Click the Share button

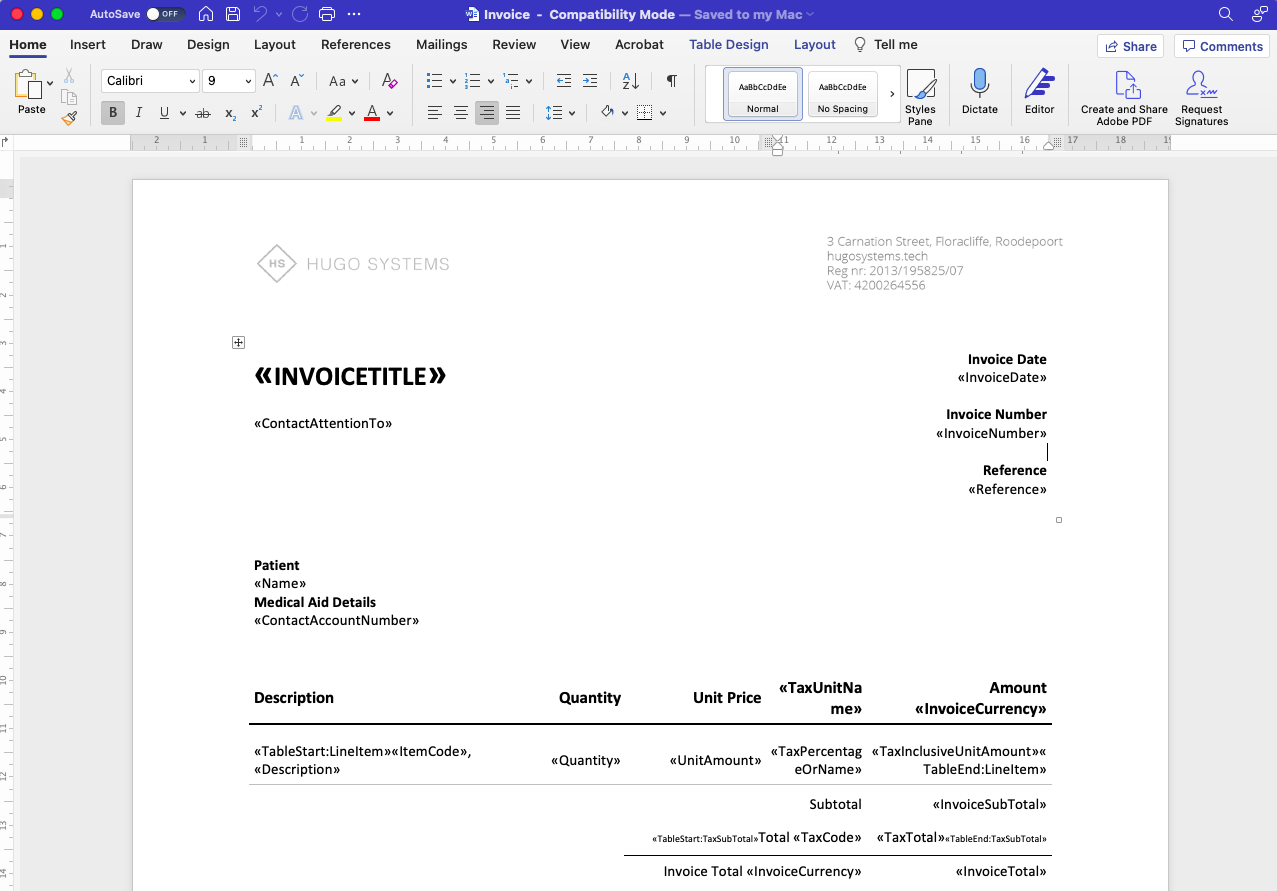pyautogui.click(x=1130, y=46)
